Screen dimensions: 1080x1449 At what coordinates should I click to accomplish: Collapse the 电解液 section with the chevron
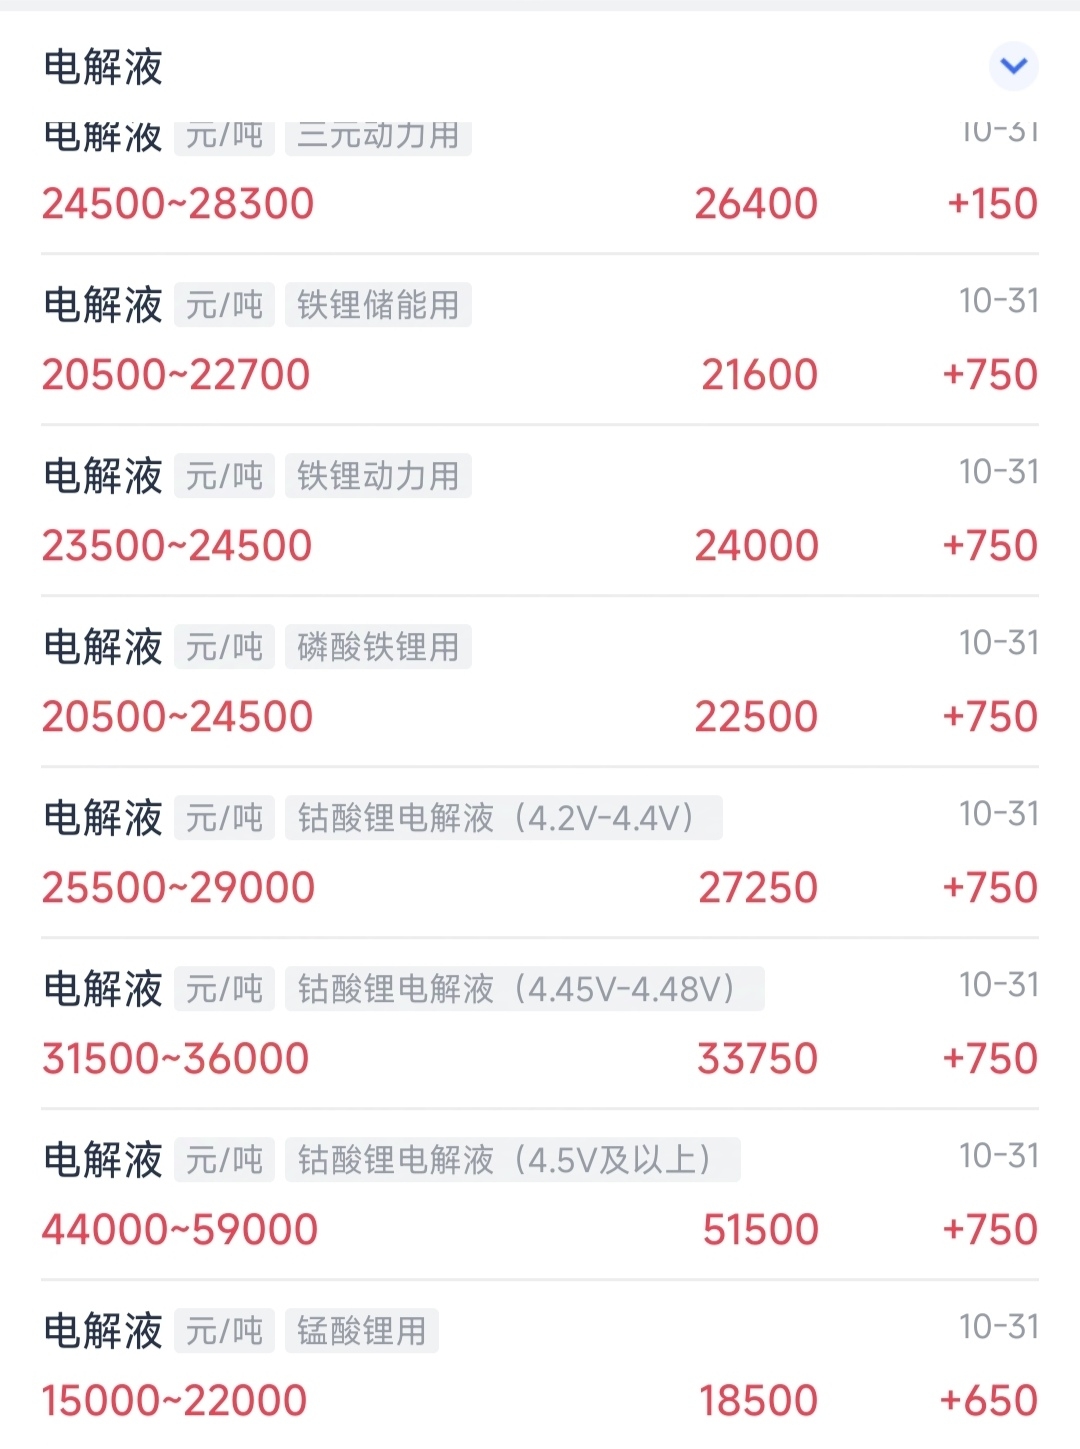[x=1013, y=67]
